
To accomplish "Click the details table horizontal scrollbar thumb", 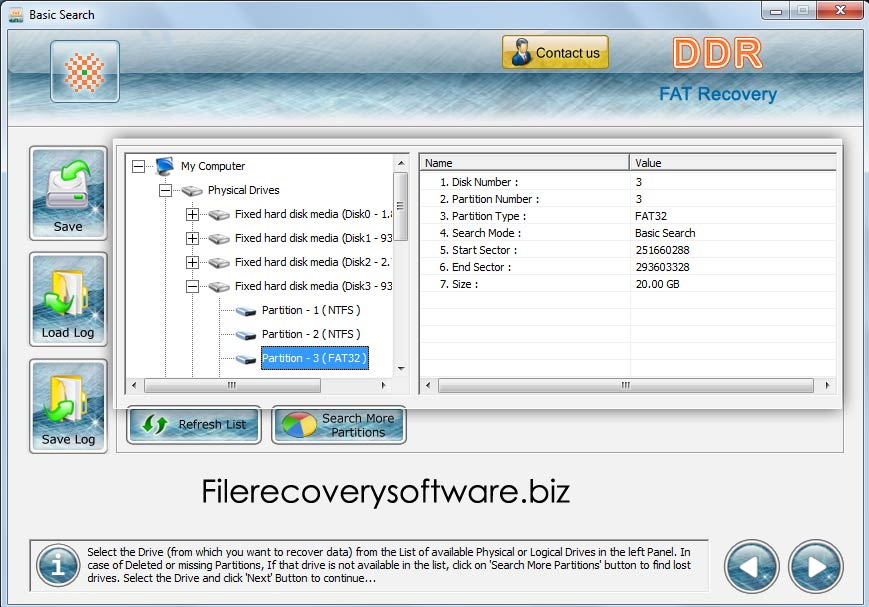I will click(626, 385).
